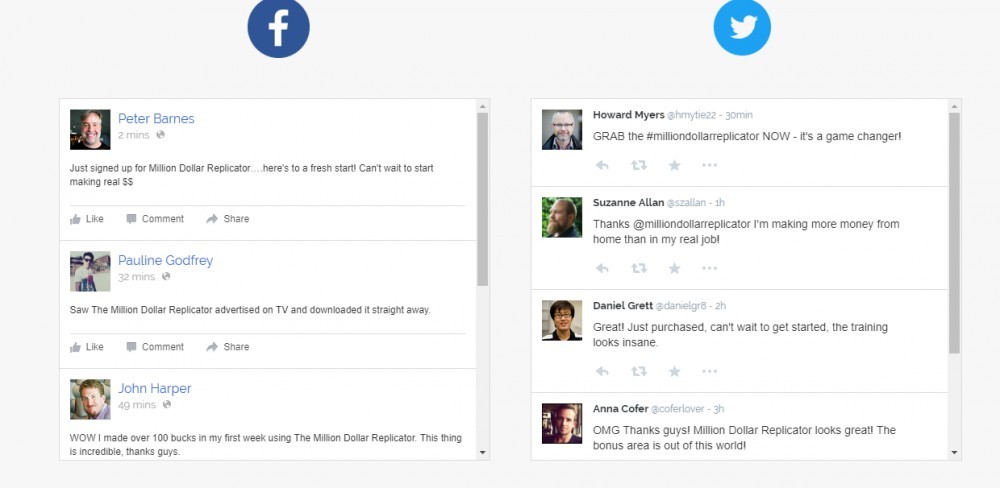Click Twitter feed scrollbar down arrow

[954, 452]
